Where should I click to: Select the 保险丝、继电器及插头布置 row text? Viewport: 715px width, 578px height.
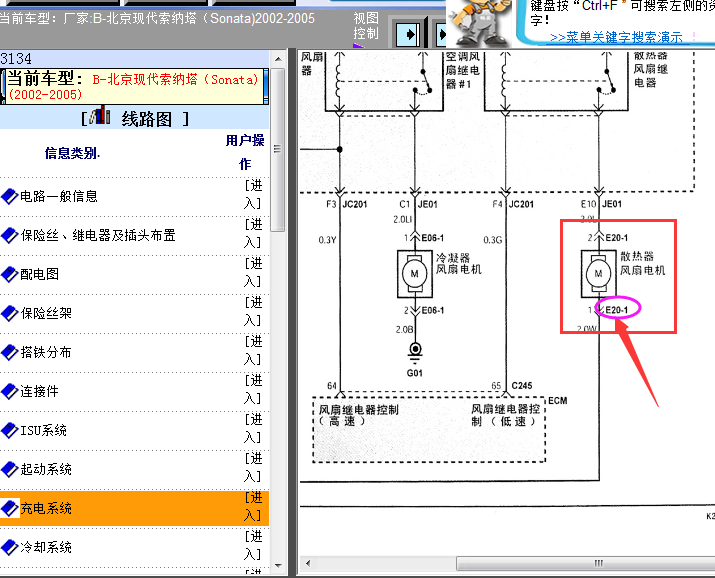(98, 236)
